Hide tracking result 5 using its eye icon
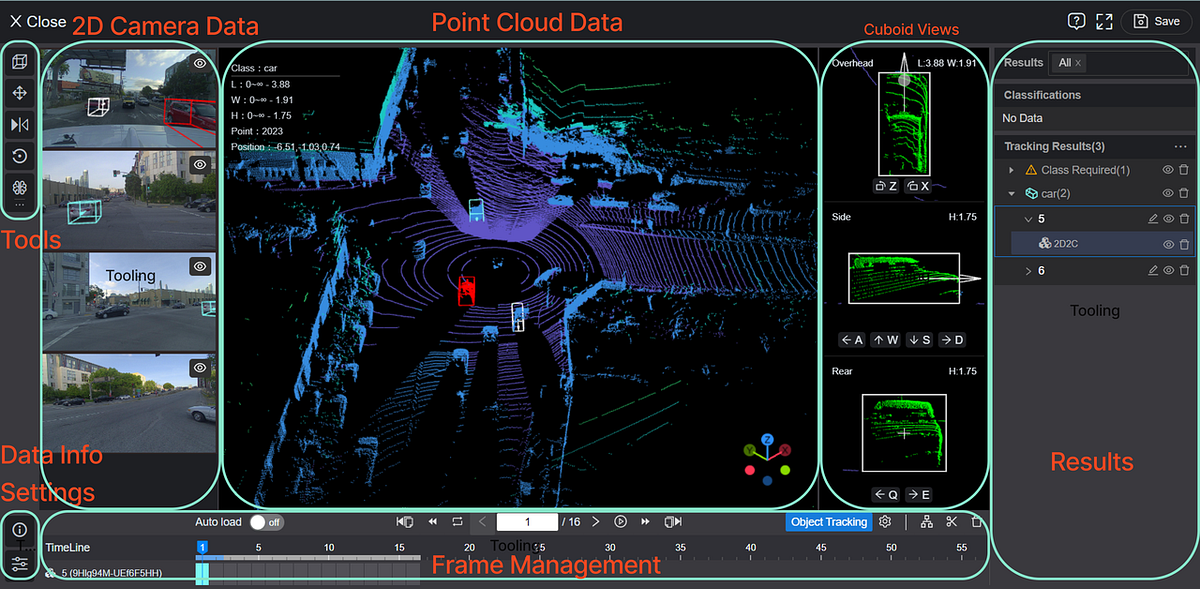 1167,218
